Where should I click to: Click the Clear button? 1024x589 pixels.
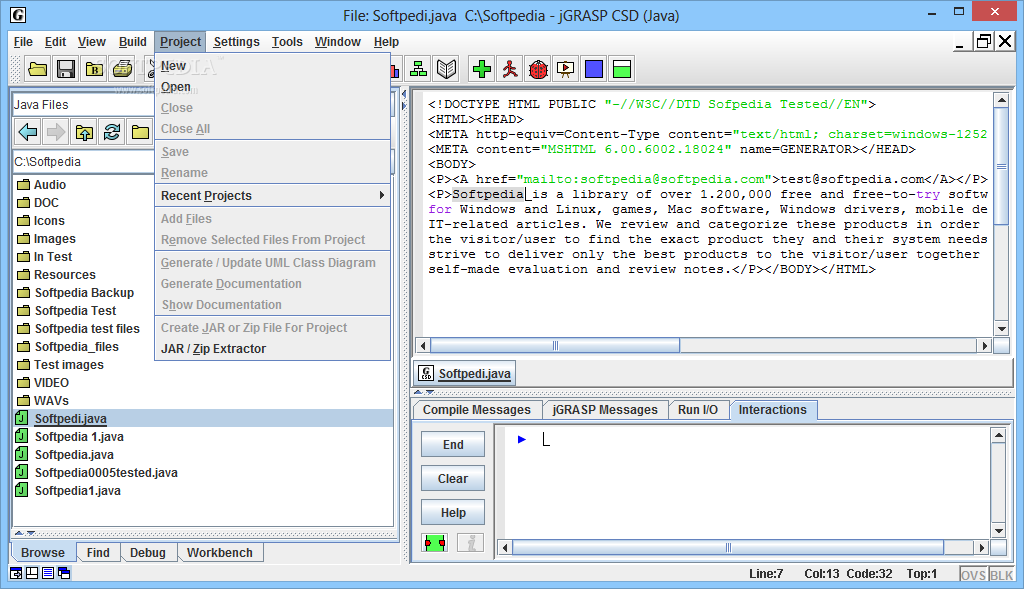(453, 479)
